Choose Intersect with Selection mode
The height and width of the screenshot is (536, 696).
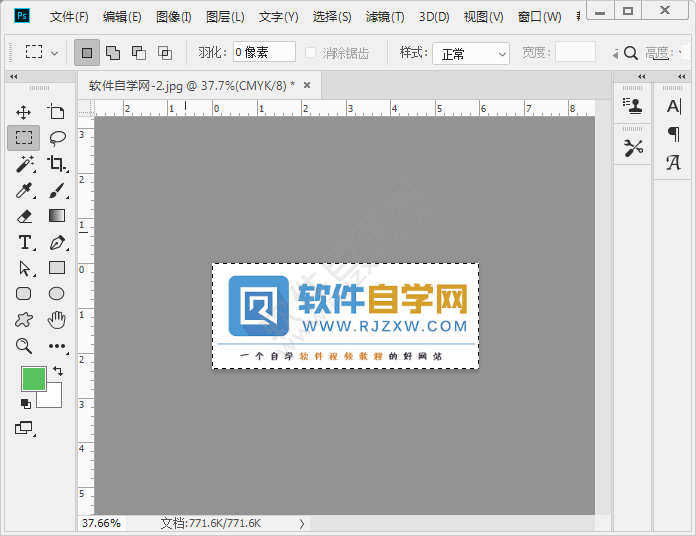[x=165, y=53]
